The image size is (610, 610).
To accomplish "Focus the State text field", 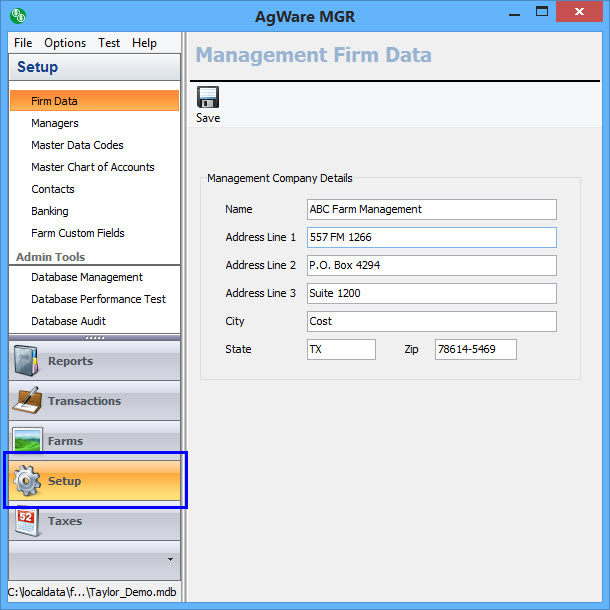I will point(341,349).
